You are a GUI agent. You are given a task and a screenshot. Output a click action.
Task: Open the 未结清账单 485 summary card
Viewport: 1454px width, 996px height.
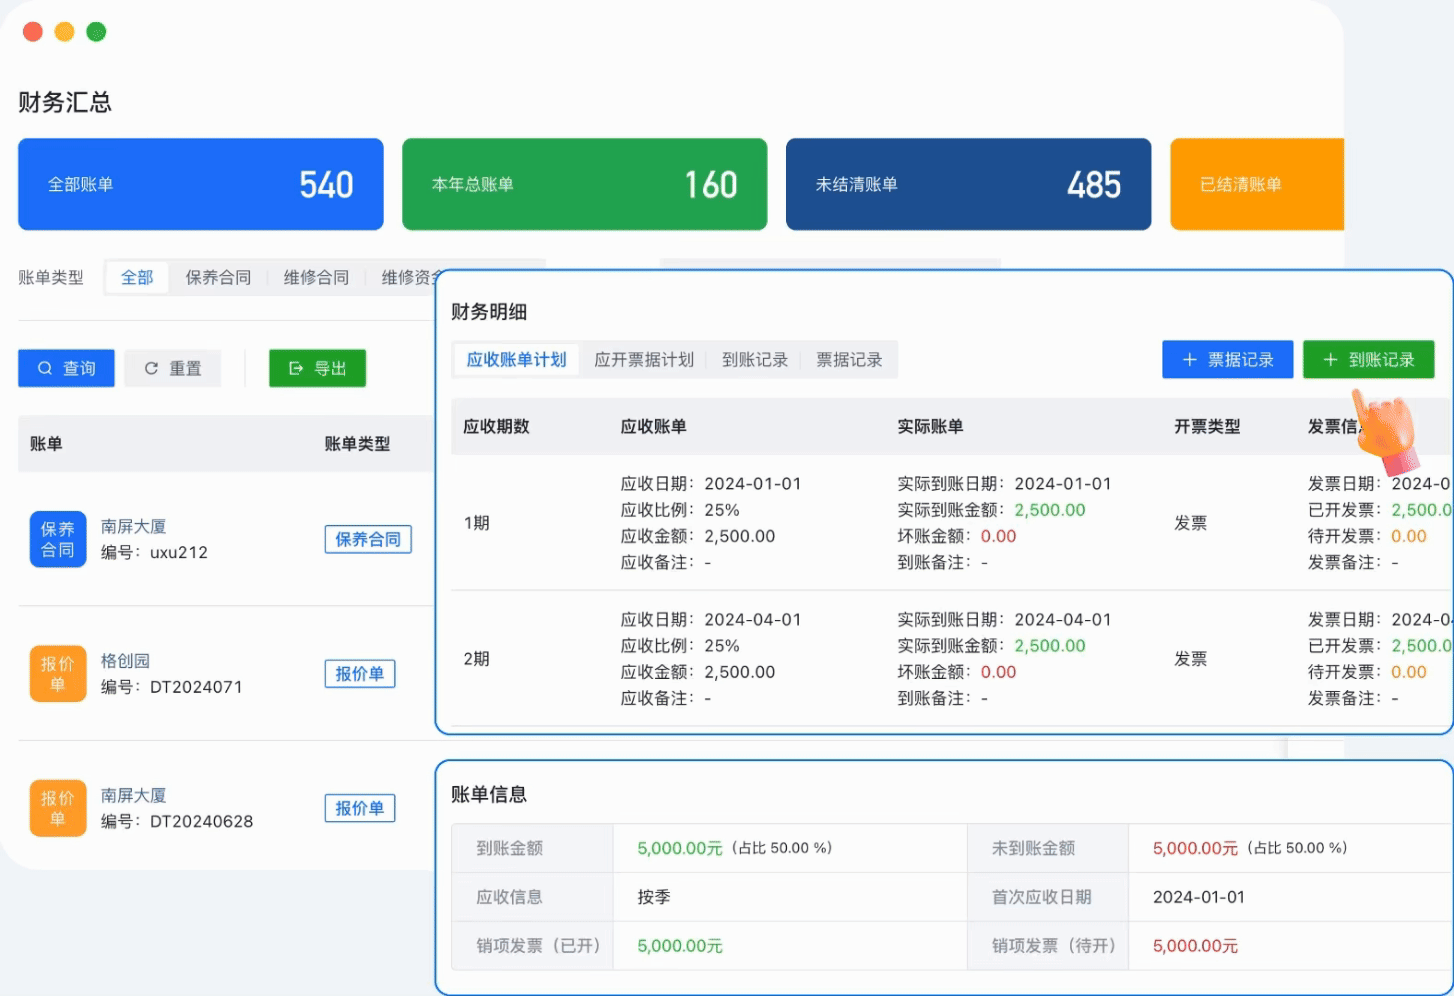click(x=967, y=184)
